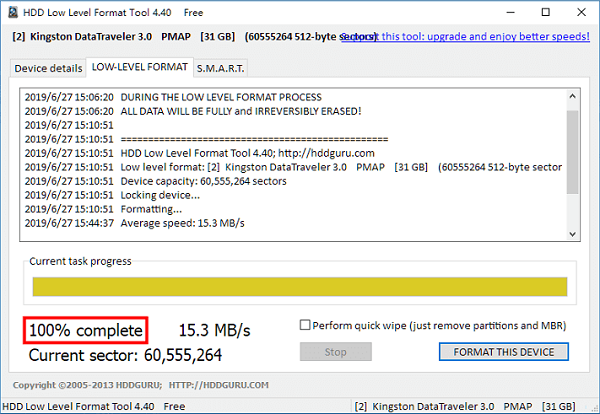This screenshot has width=600, height=414.
Task: Click status bar Kingston DataTraveler 3.0 entry
Action: [465, 406]
